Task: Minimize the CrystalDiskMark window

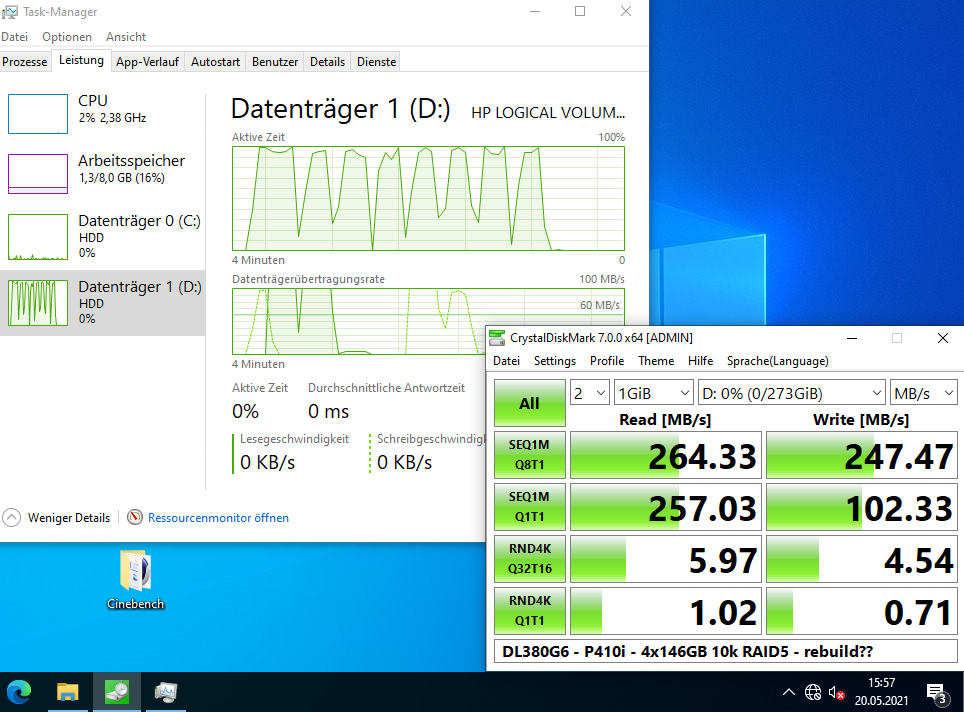Action: (852, 338)
